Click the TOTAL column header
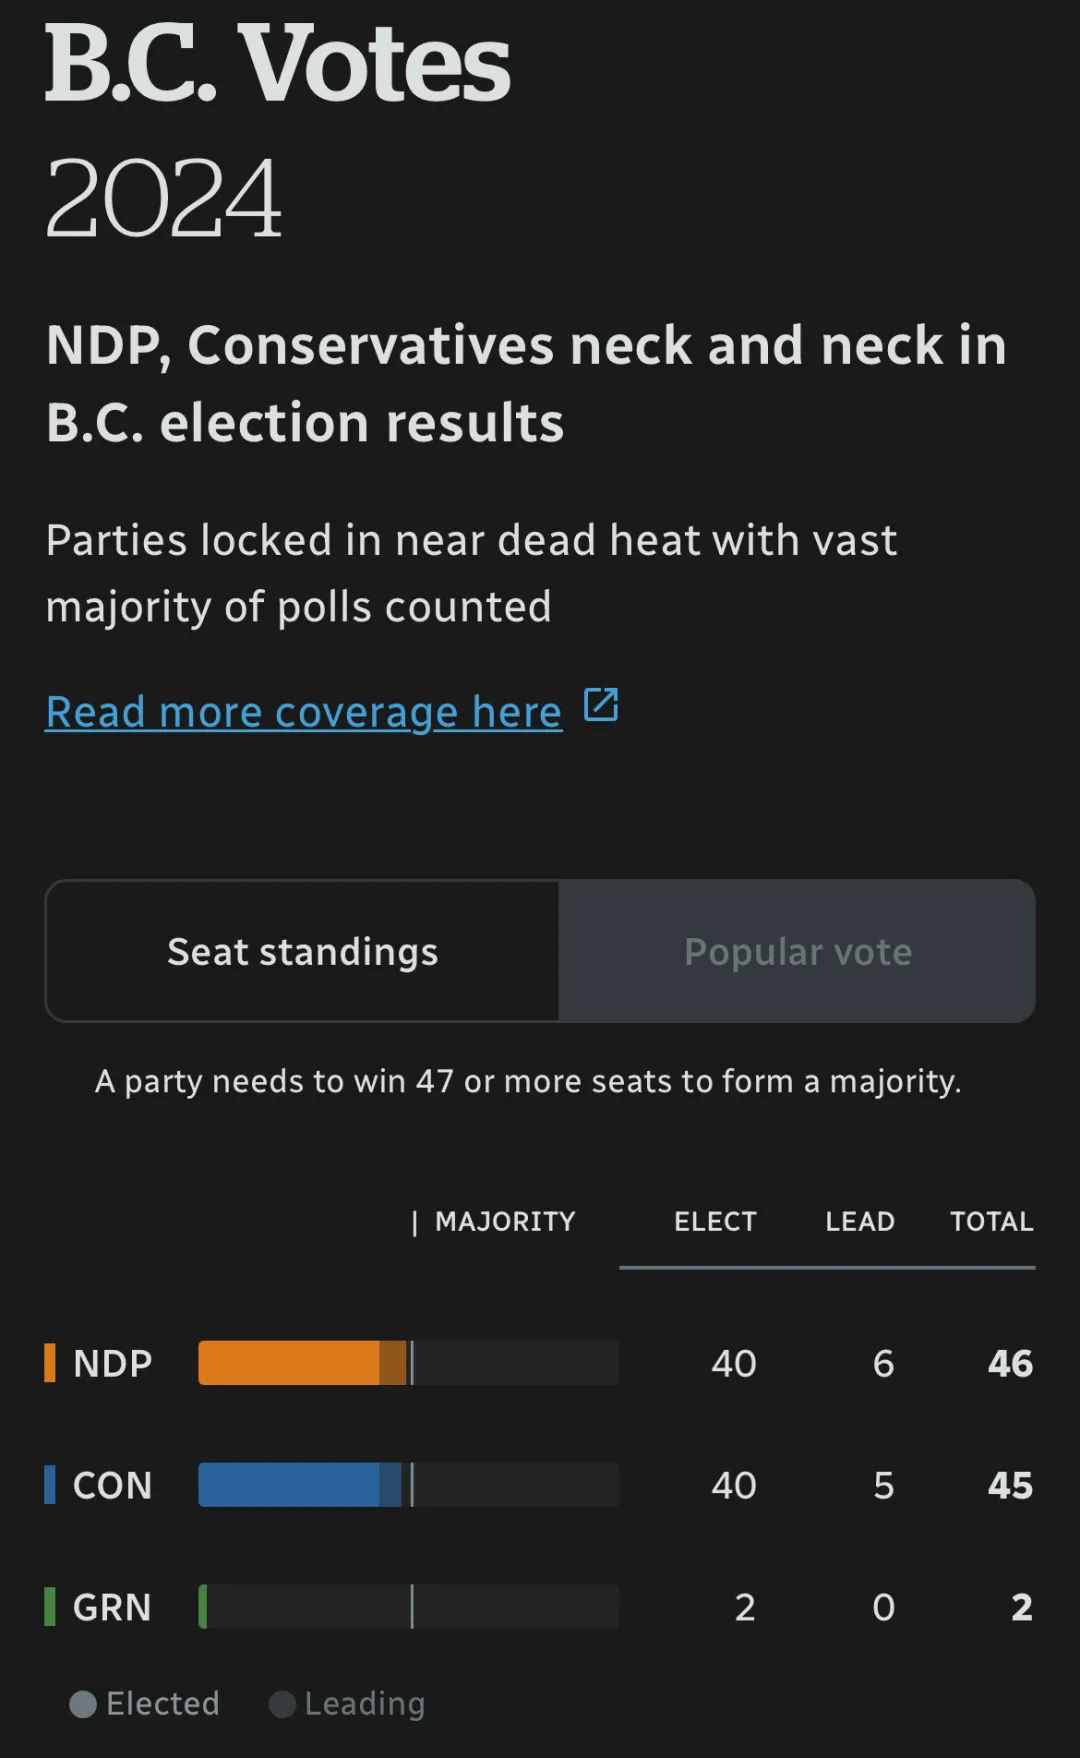 991,1222
